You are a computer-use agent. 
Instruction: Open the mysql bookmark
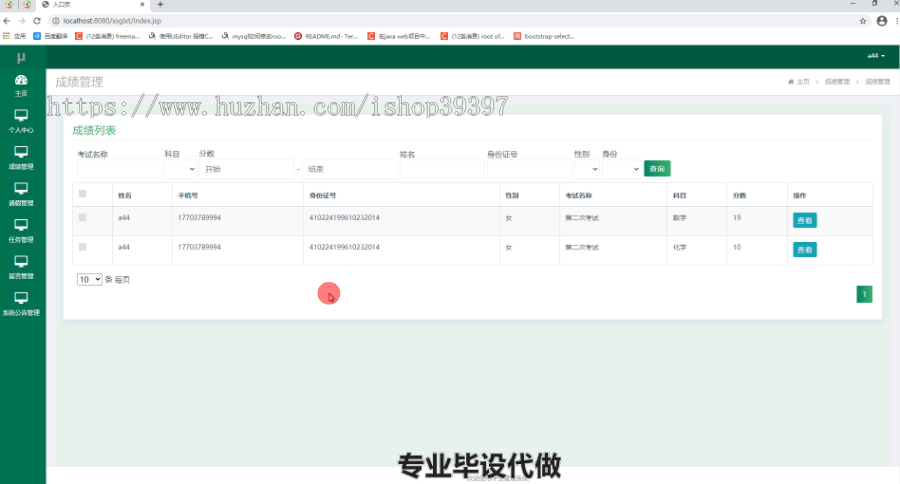[254, 36]
